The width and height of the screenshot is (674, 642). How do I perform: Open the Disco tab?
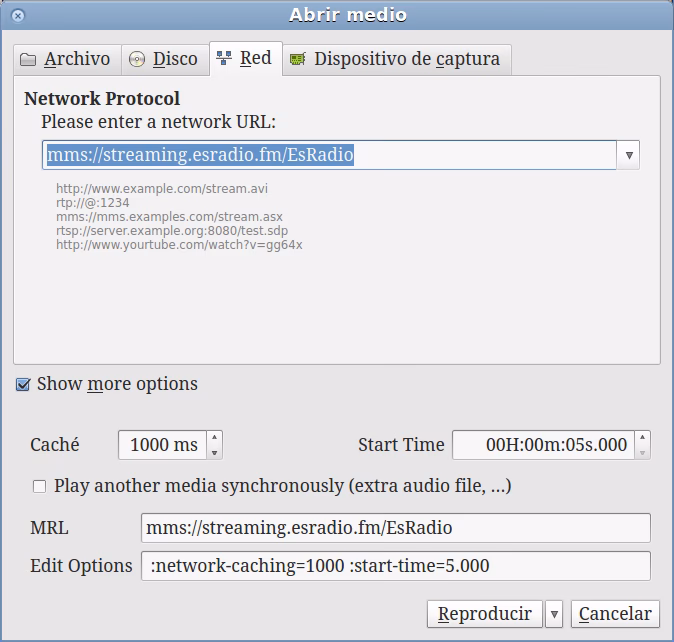tap(165, 59)
